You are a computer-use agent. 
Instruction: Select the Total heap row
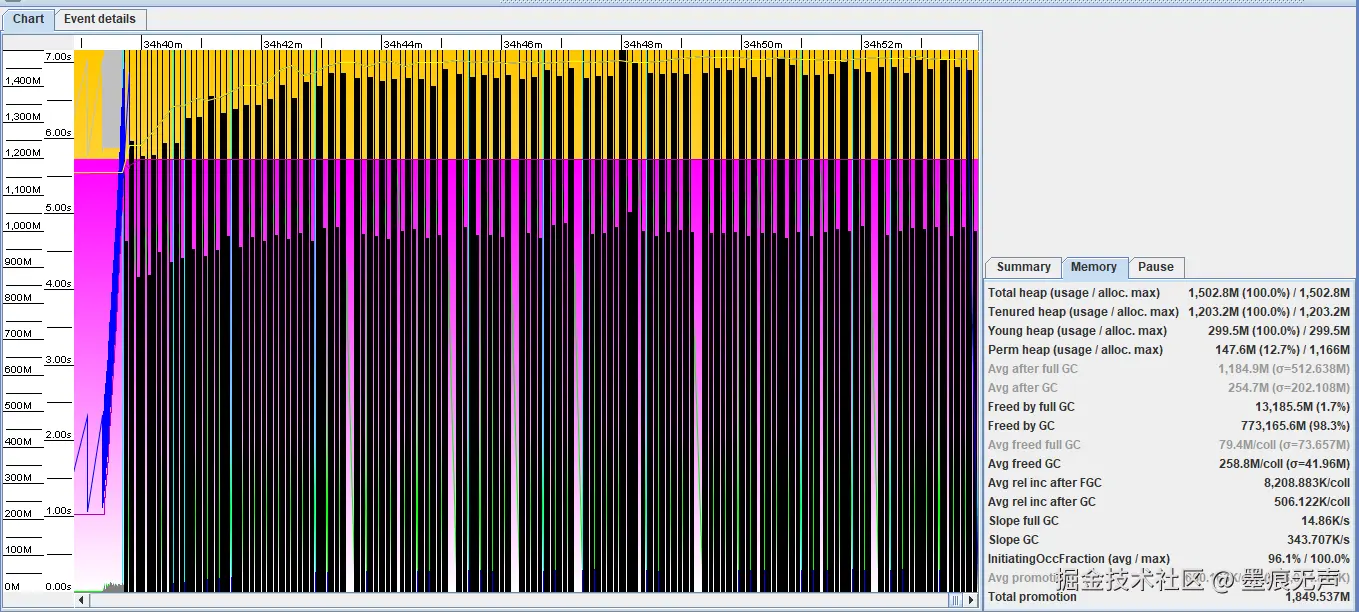1168,293
